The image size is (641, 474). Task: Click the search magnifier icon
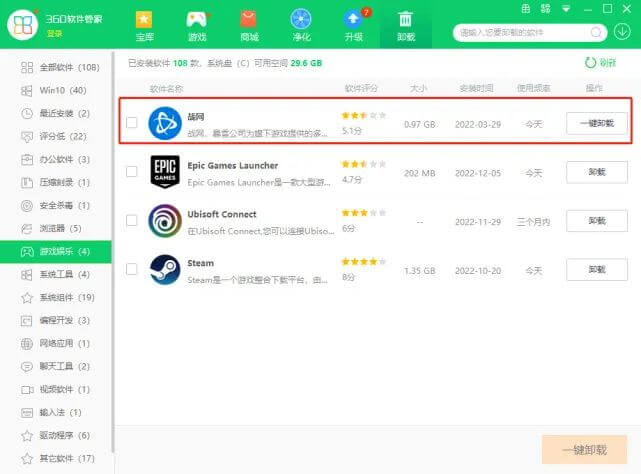click(x=596, y=32)
